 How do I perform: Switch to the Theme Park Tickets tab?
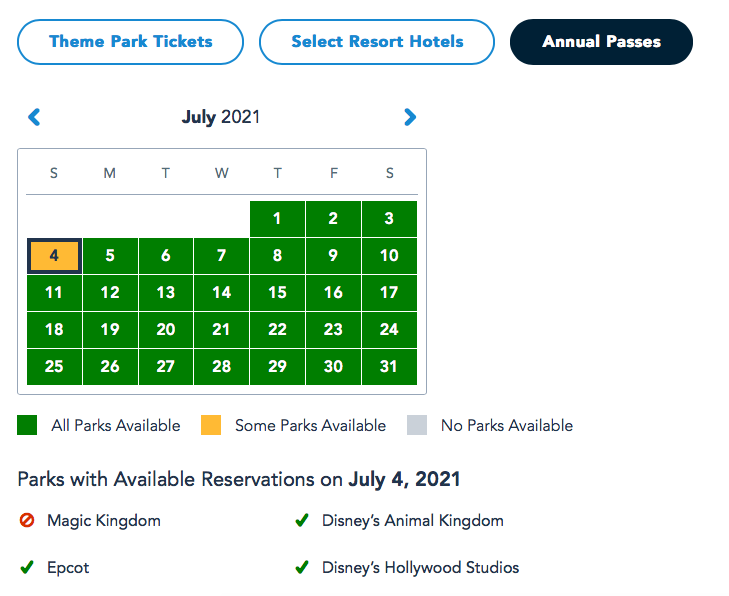tap(131, 42)
